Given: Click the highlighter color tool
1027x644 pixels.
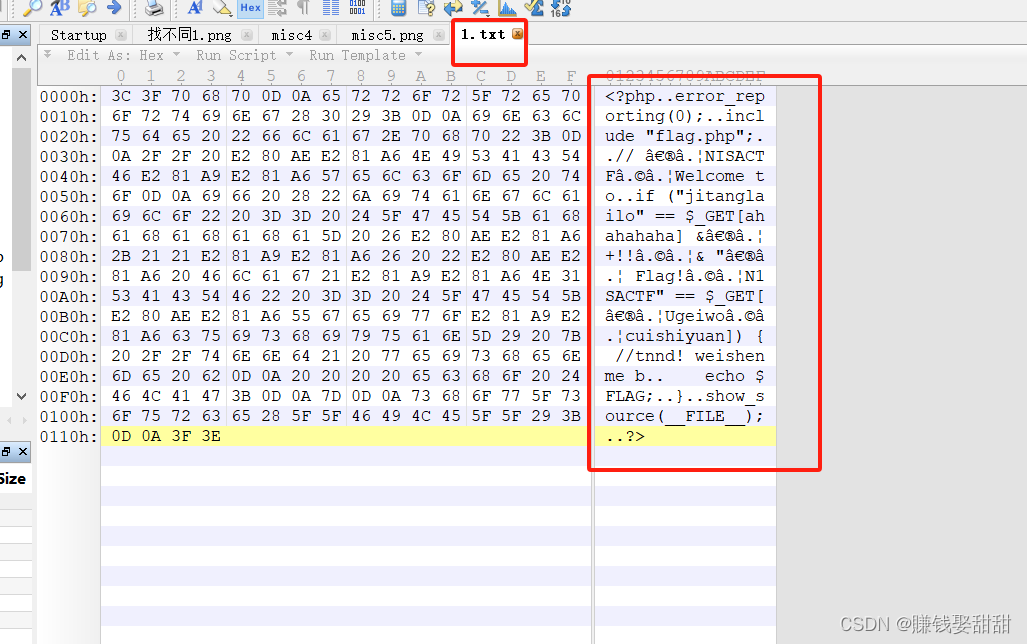Looking at the screenshot, I should point(223,8).
